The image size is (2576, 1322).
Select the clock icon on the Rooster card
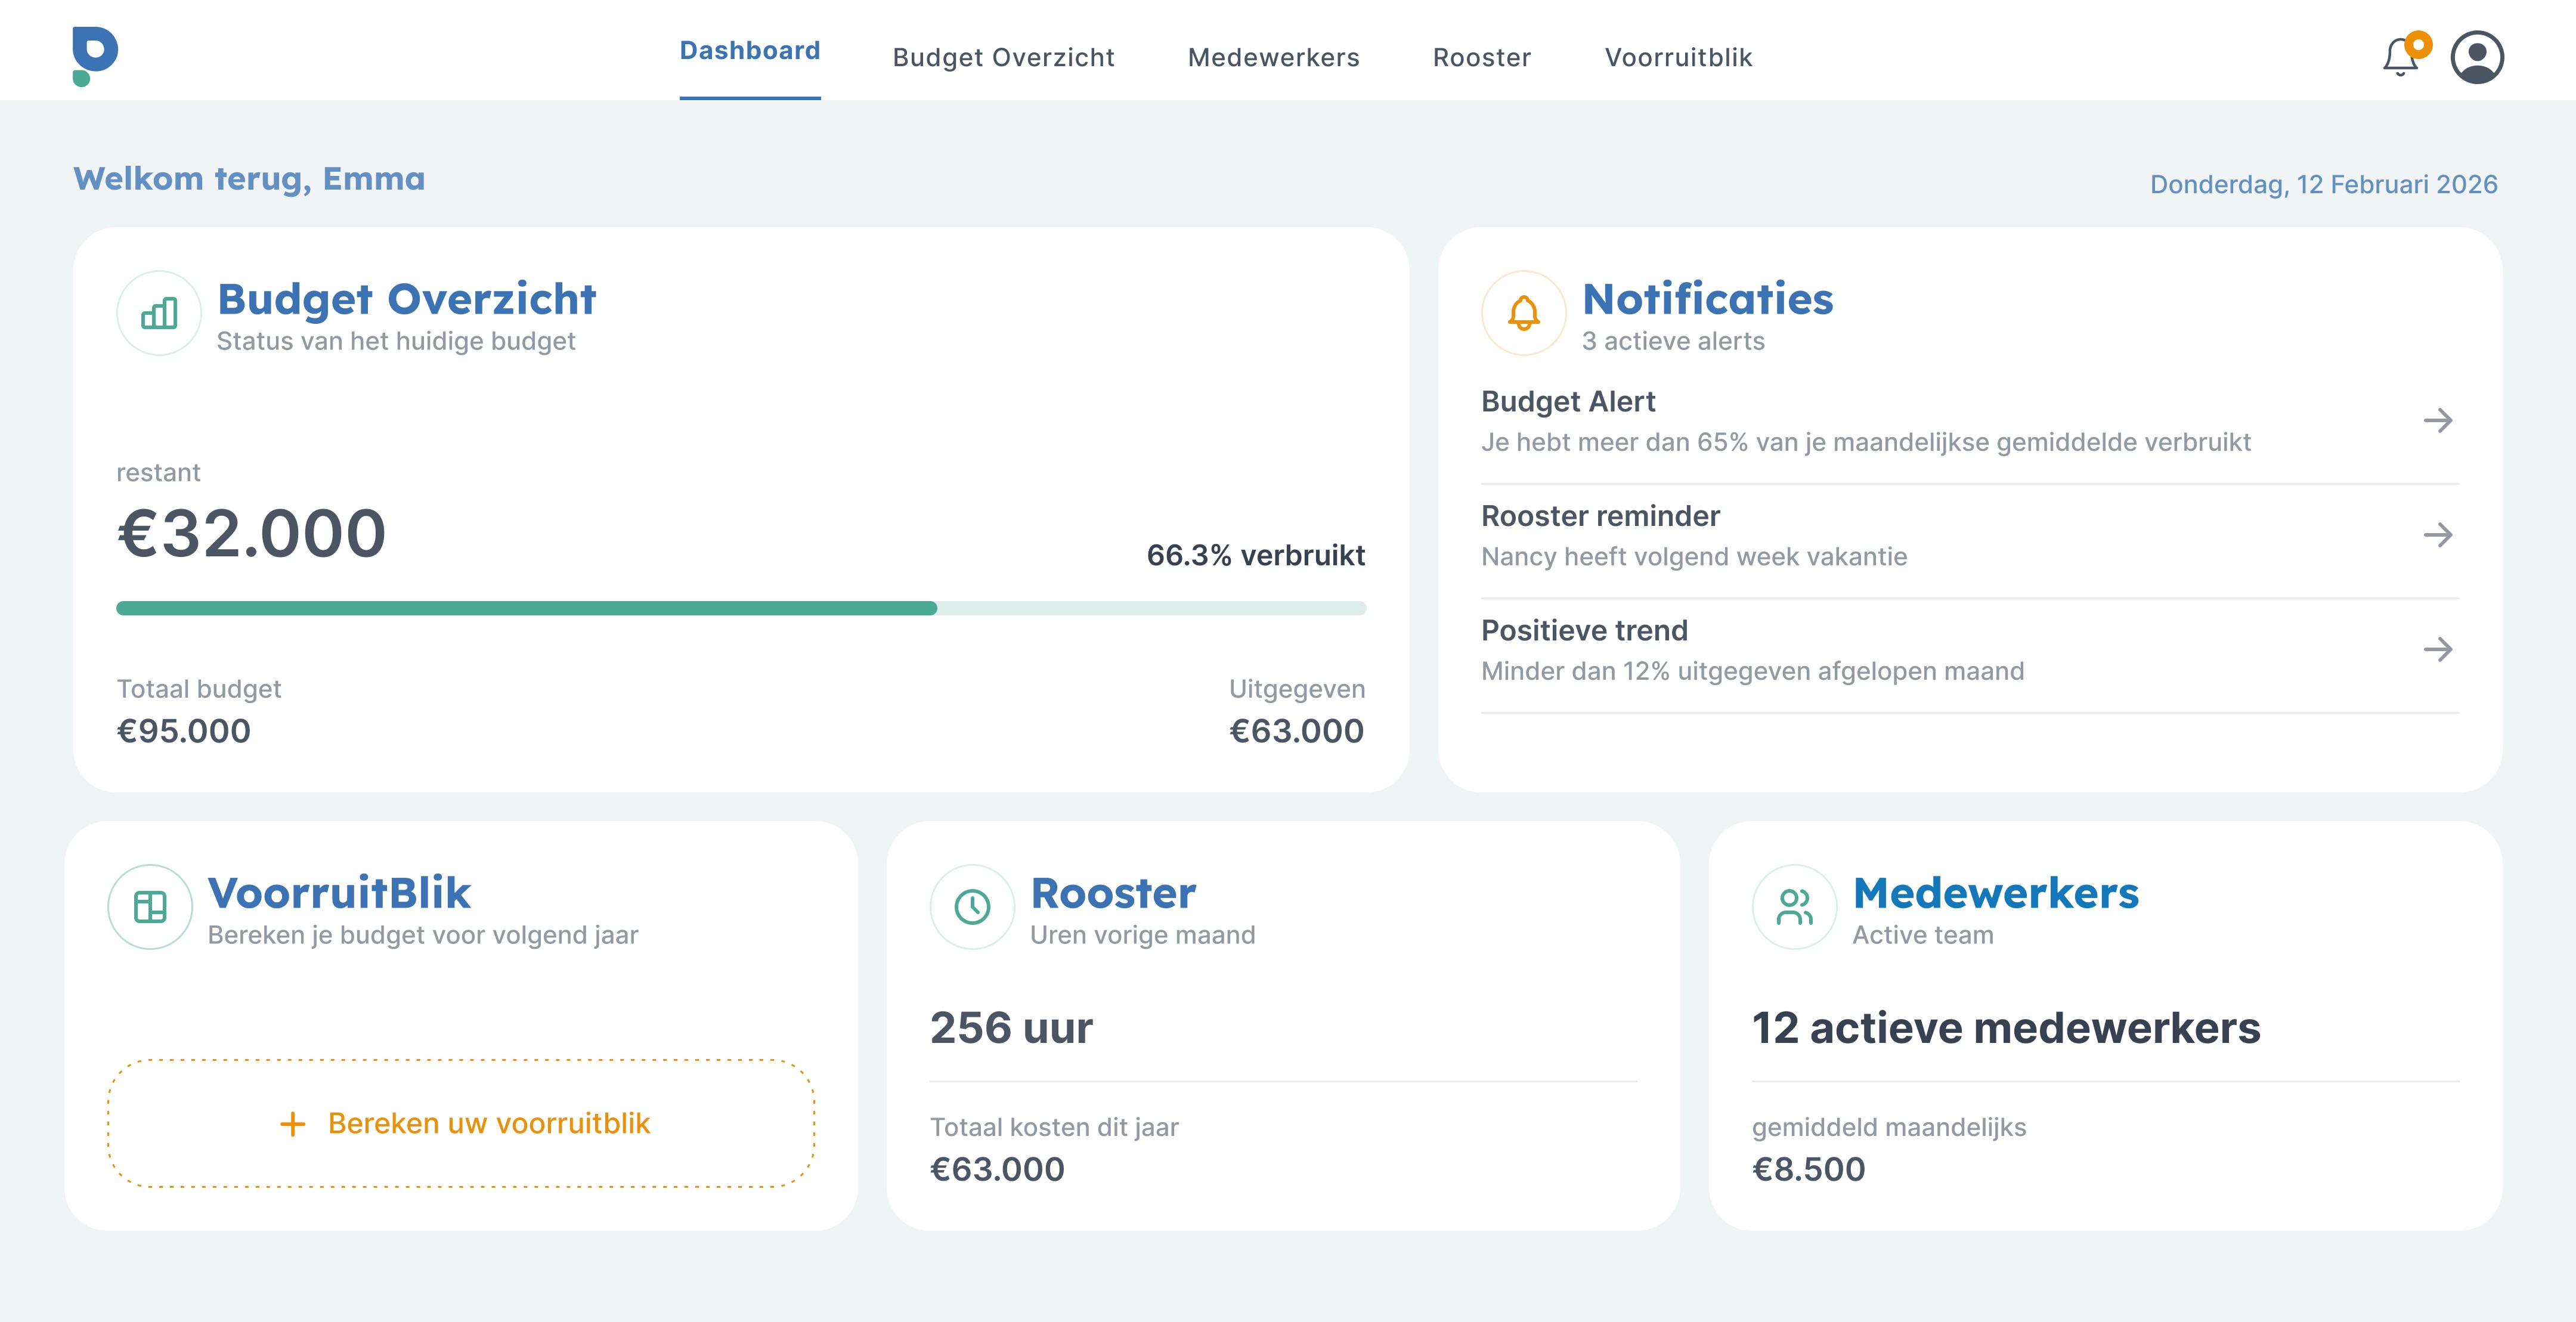(973, 906)
